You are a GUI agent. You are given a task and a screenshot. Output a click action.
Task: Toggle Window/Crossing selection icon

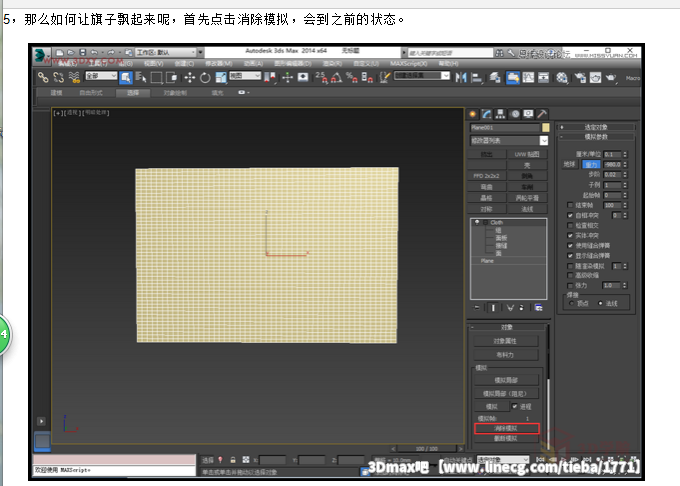click(x=172, y=78)
